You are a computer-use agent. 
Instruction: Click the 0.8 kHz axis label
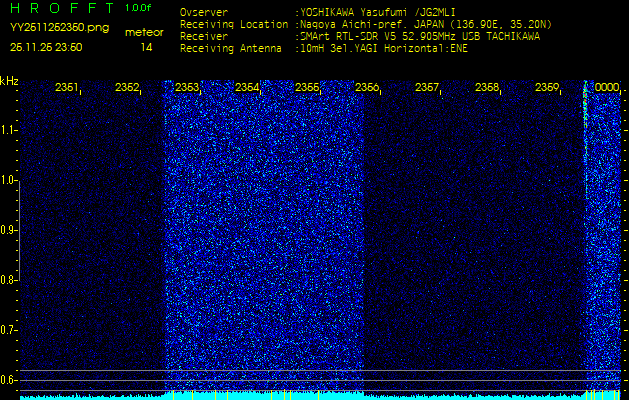[8, 280]
